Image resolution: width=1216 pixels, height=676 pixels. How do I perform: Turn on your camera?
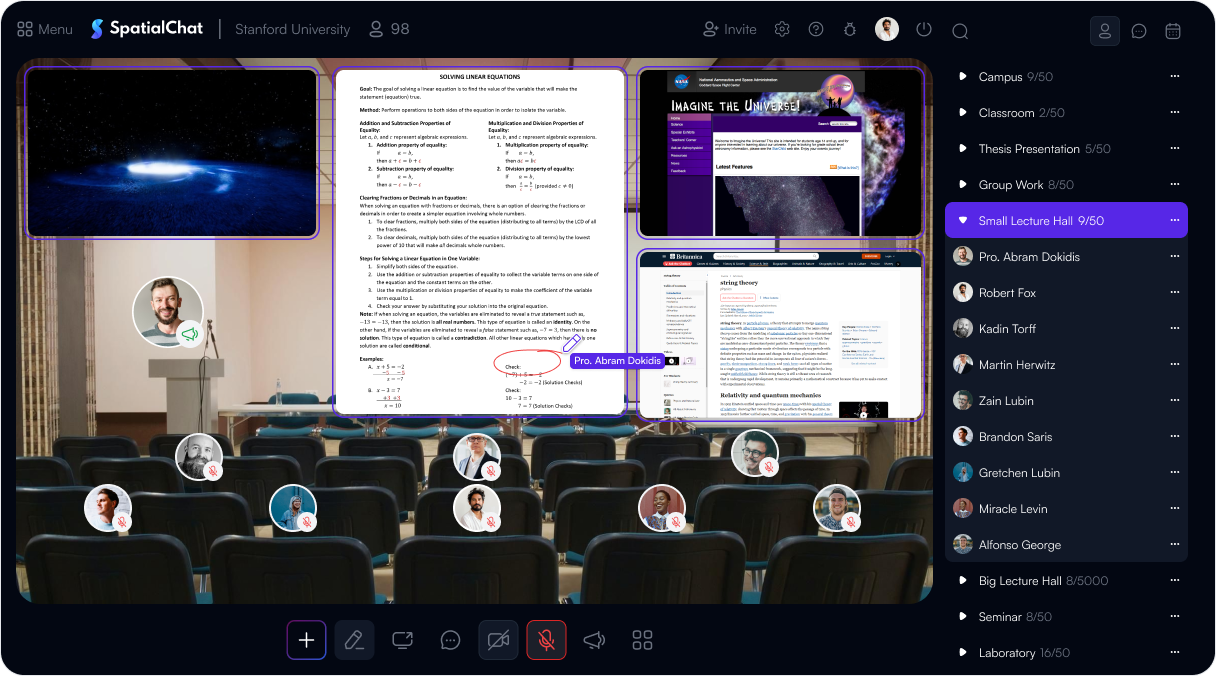coord(498,640)
